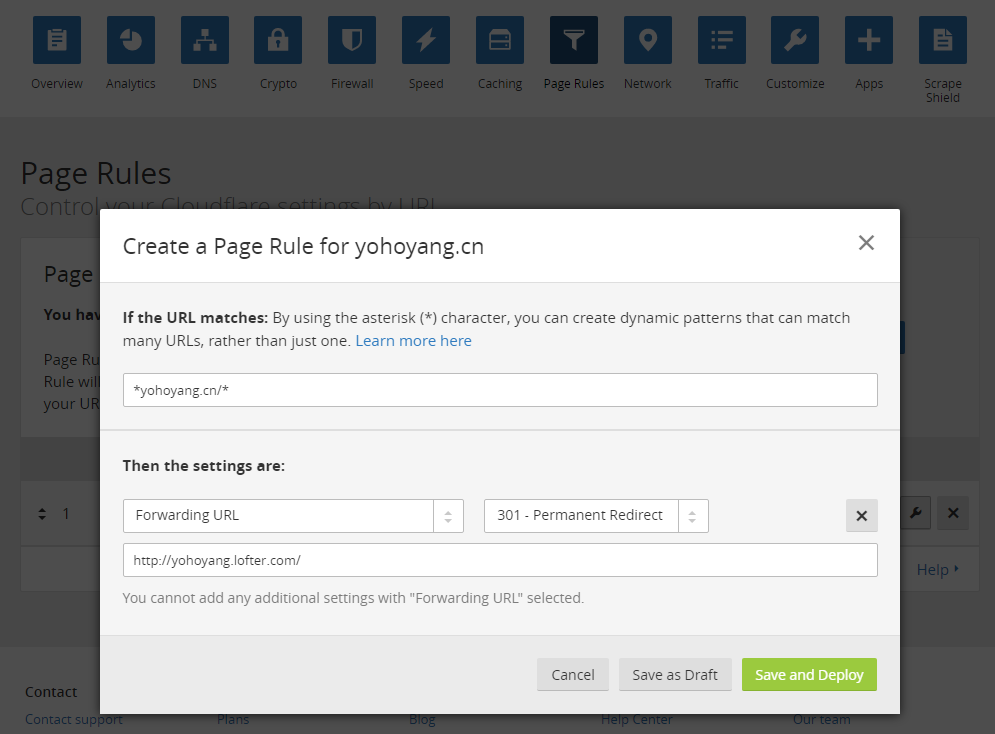Open the Traffic list icon
Viewport: 995px width, 734px height.
(x=721, y=41)
